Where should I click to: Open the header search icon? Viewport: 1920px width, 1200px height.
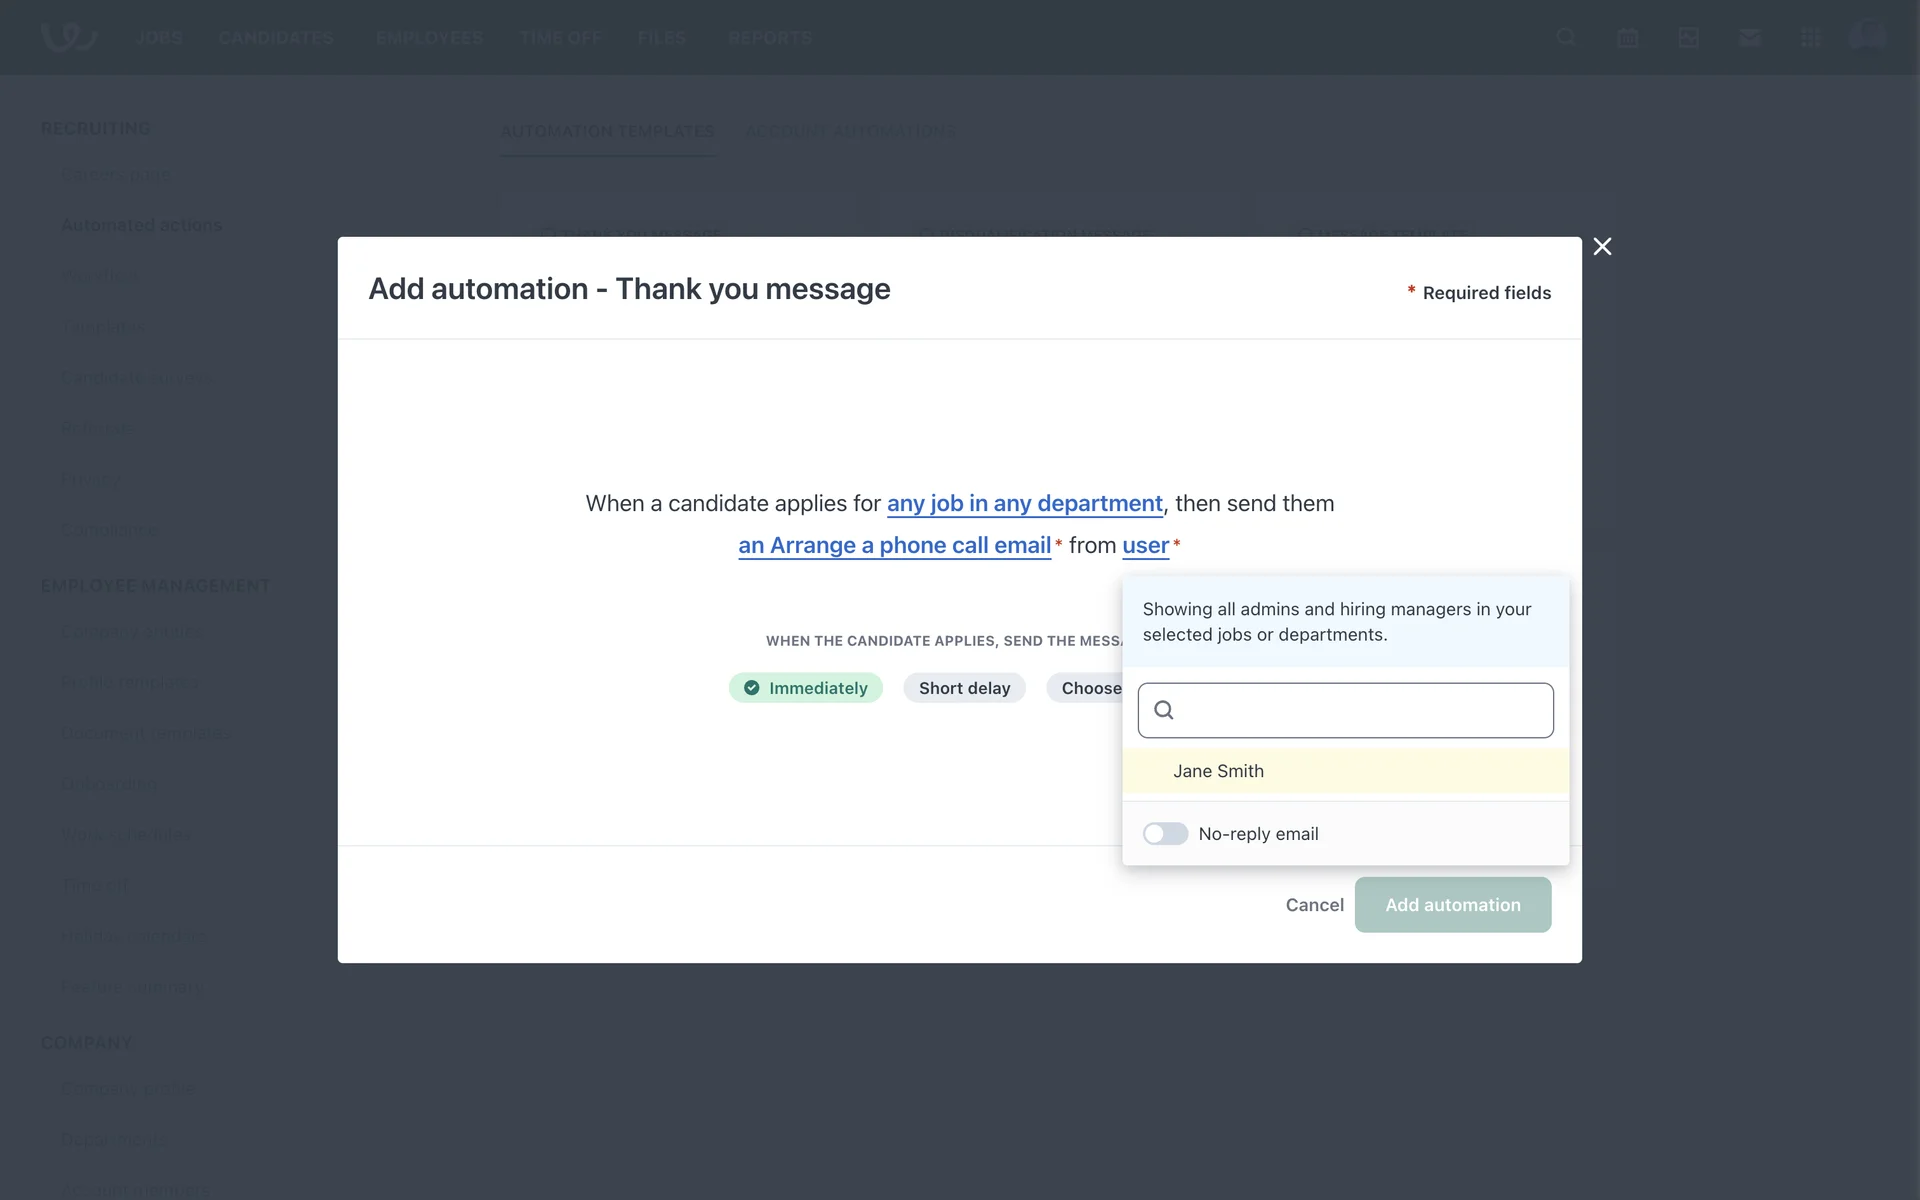[1566, 38]
